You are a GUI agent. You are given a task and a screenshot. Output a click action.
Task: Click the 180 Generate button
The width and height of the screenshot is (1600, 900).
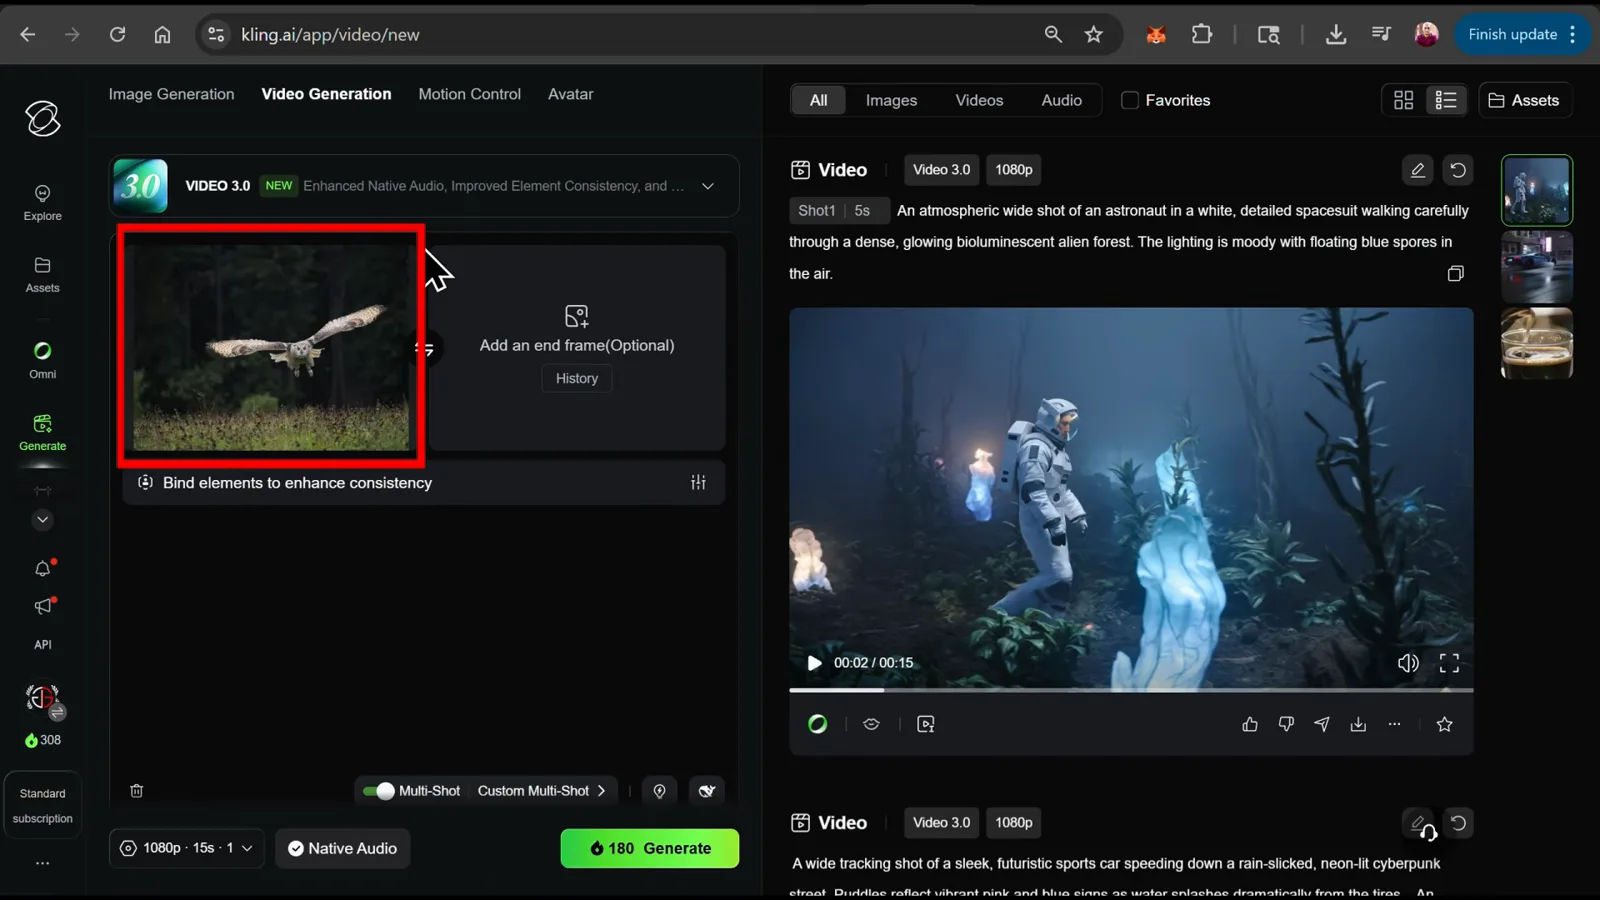pos(650,848)
